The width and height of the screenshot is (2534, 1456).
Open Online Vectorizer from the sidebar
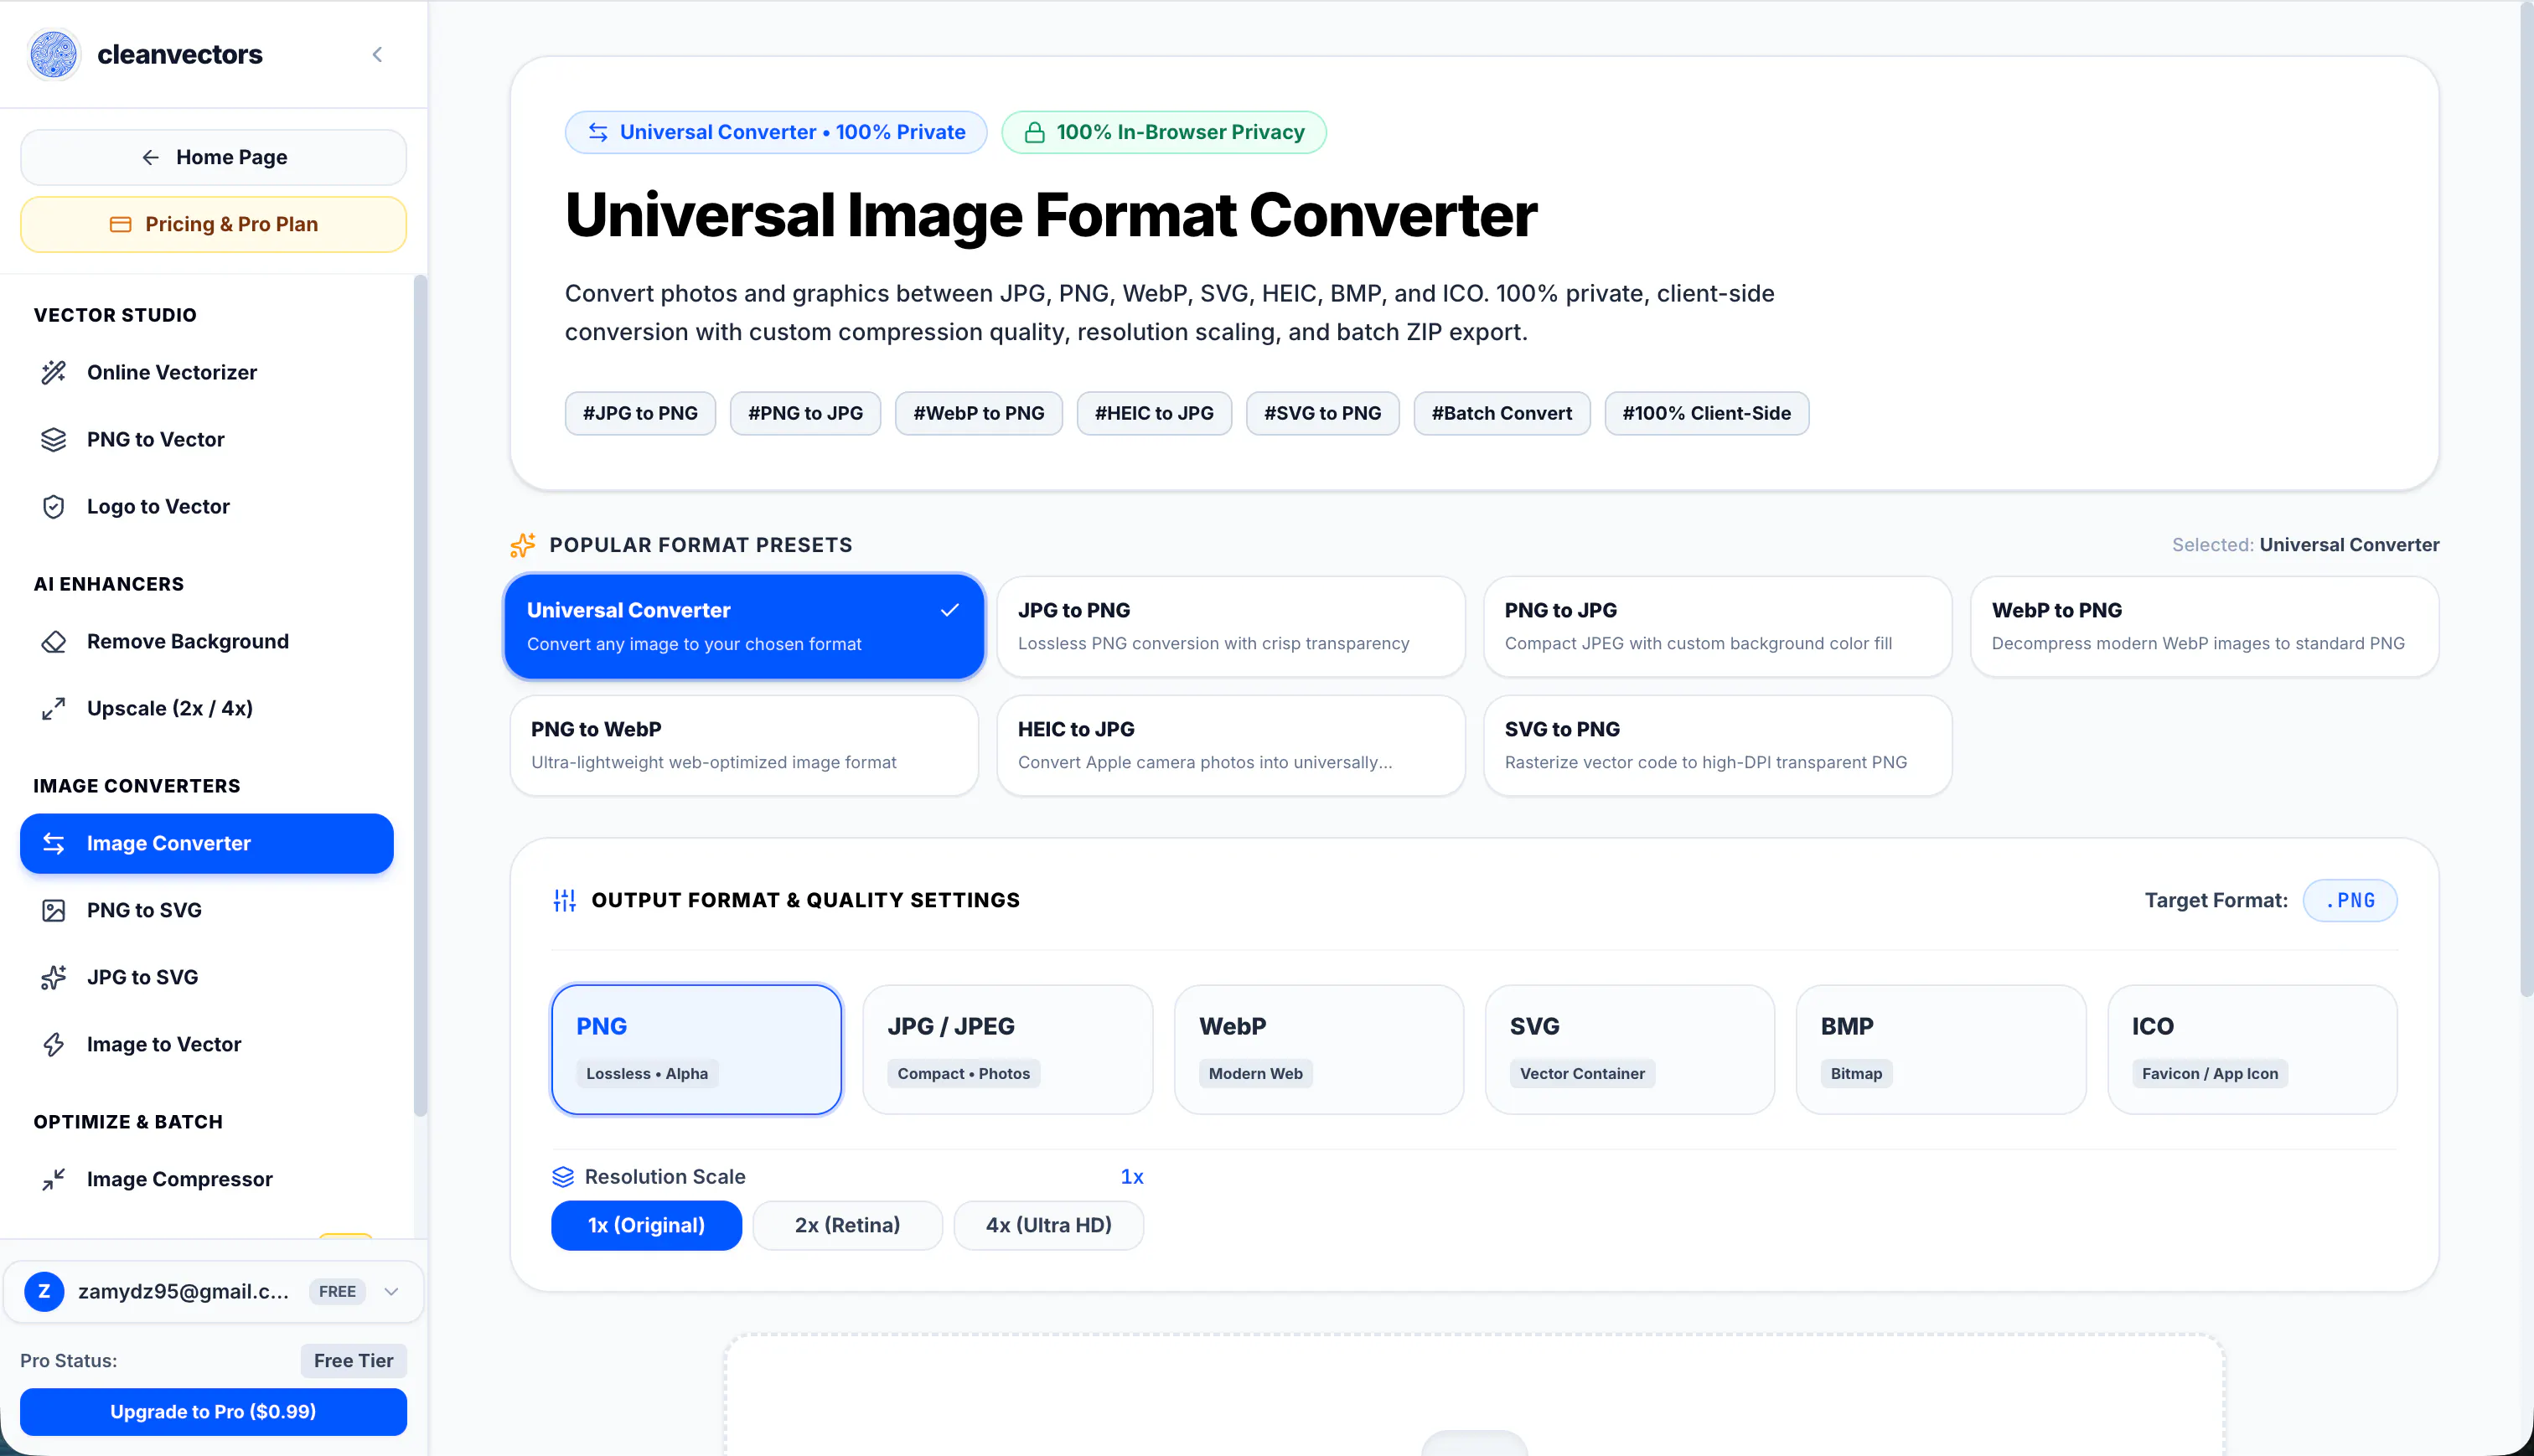pos(207,372)
